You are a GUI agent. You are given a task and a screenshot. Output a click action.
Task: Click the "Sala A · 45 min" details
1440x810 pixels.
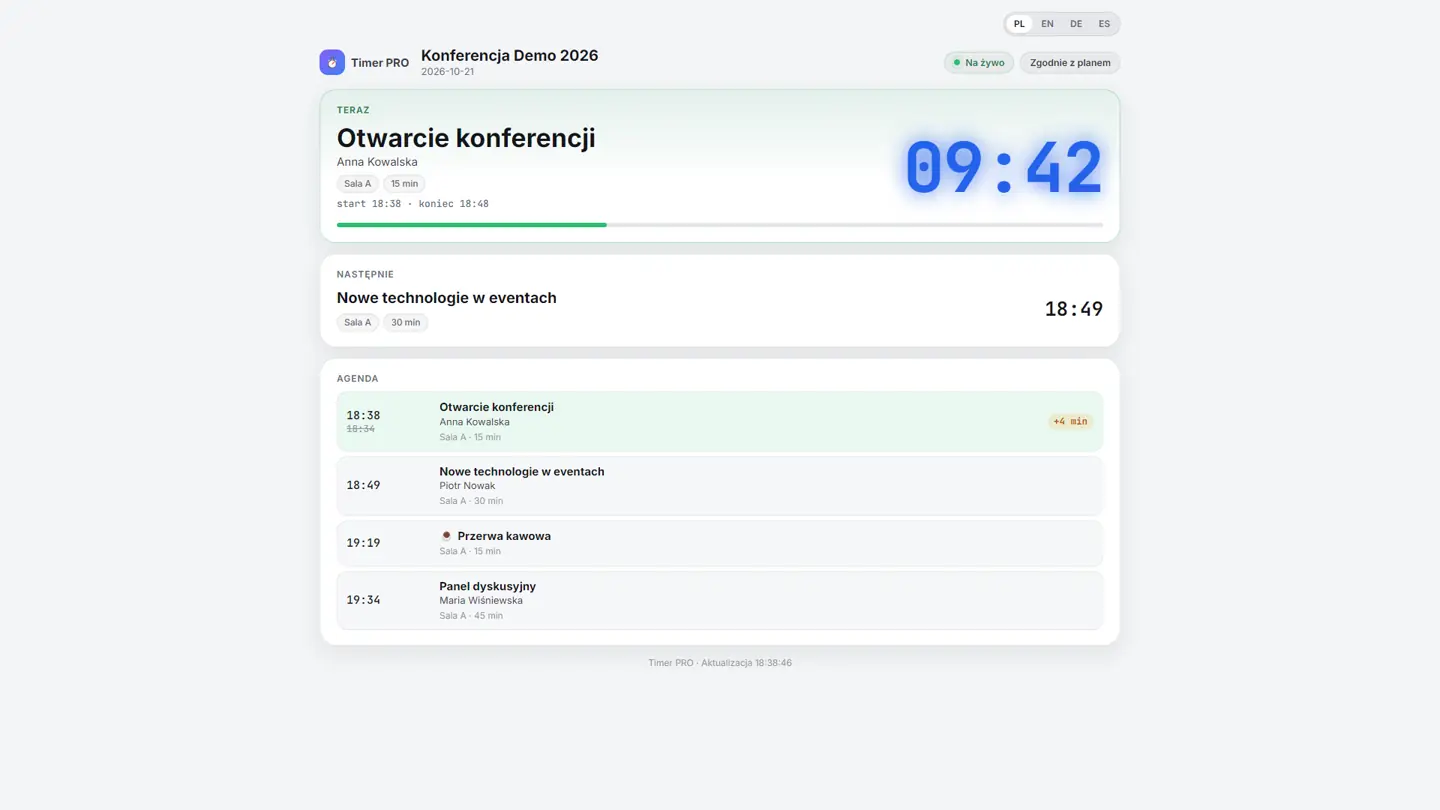coord(471,616)
